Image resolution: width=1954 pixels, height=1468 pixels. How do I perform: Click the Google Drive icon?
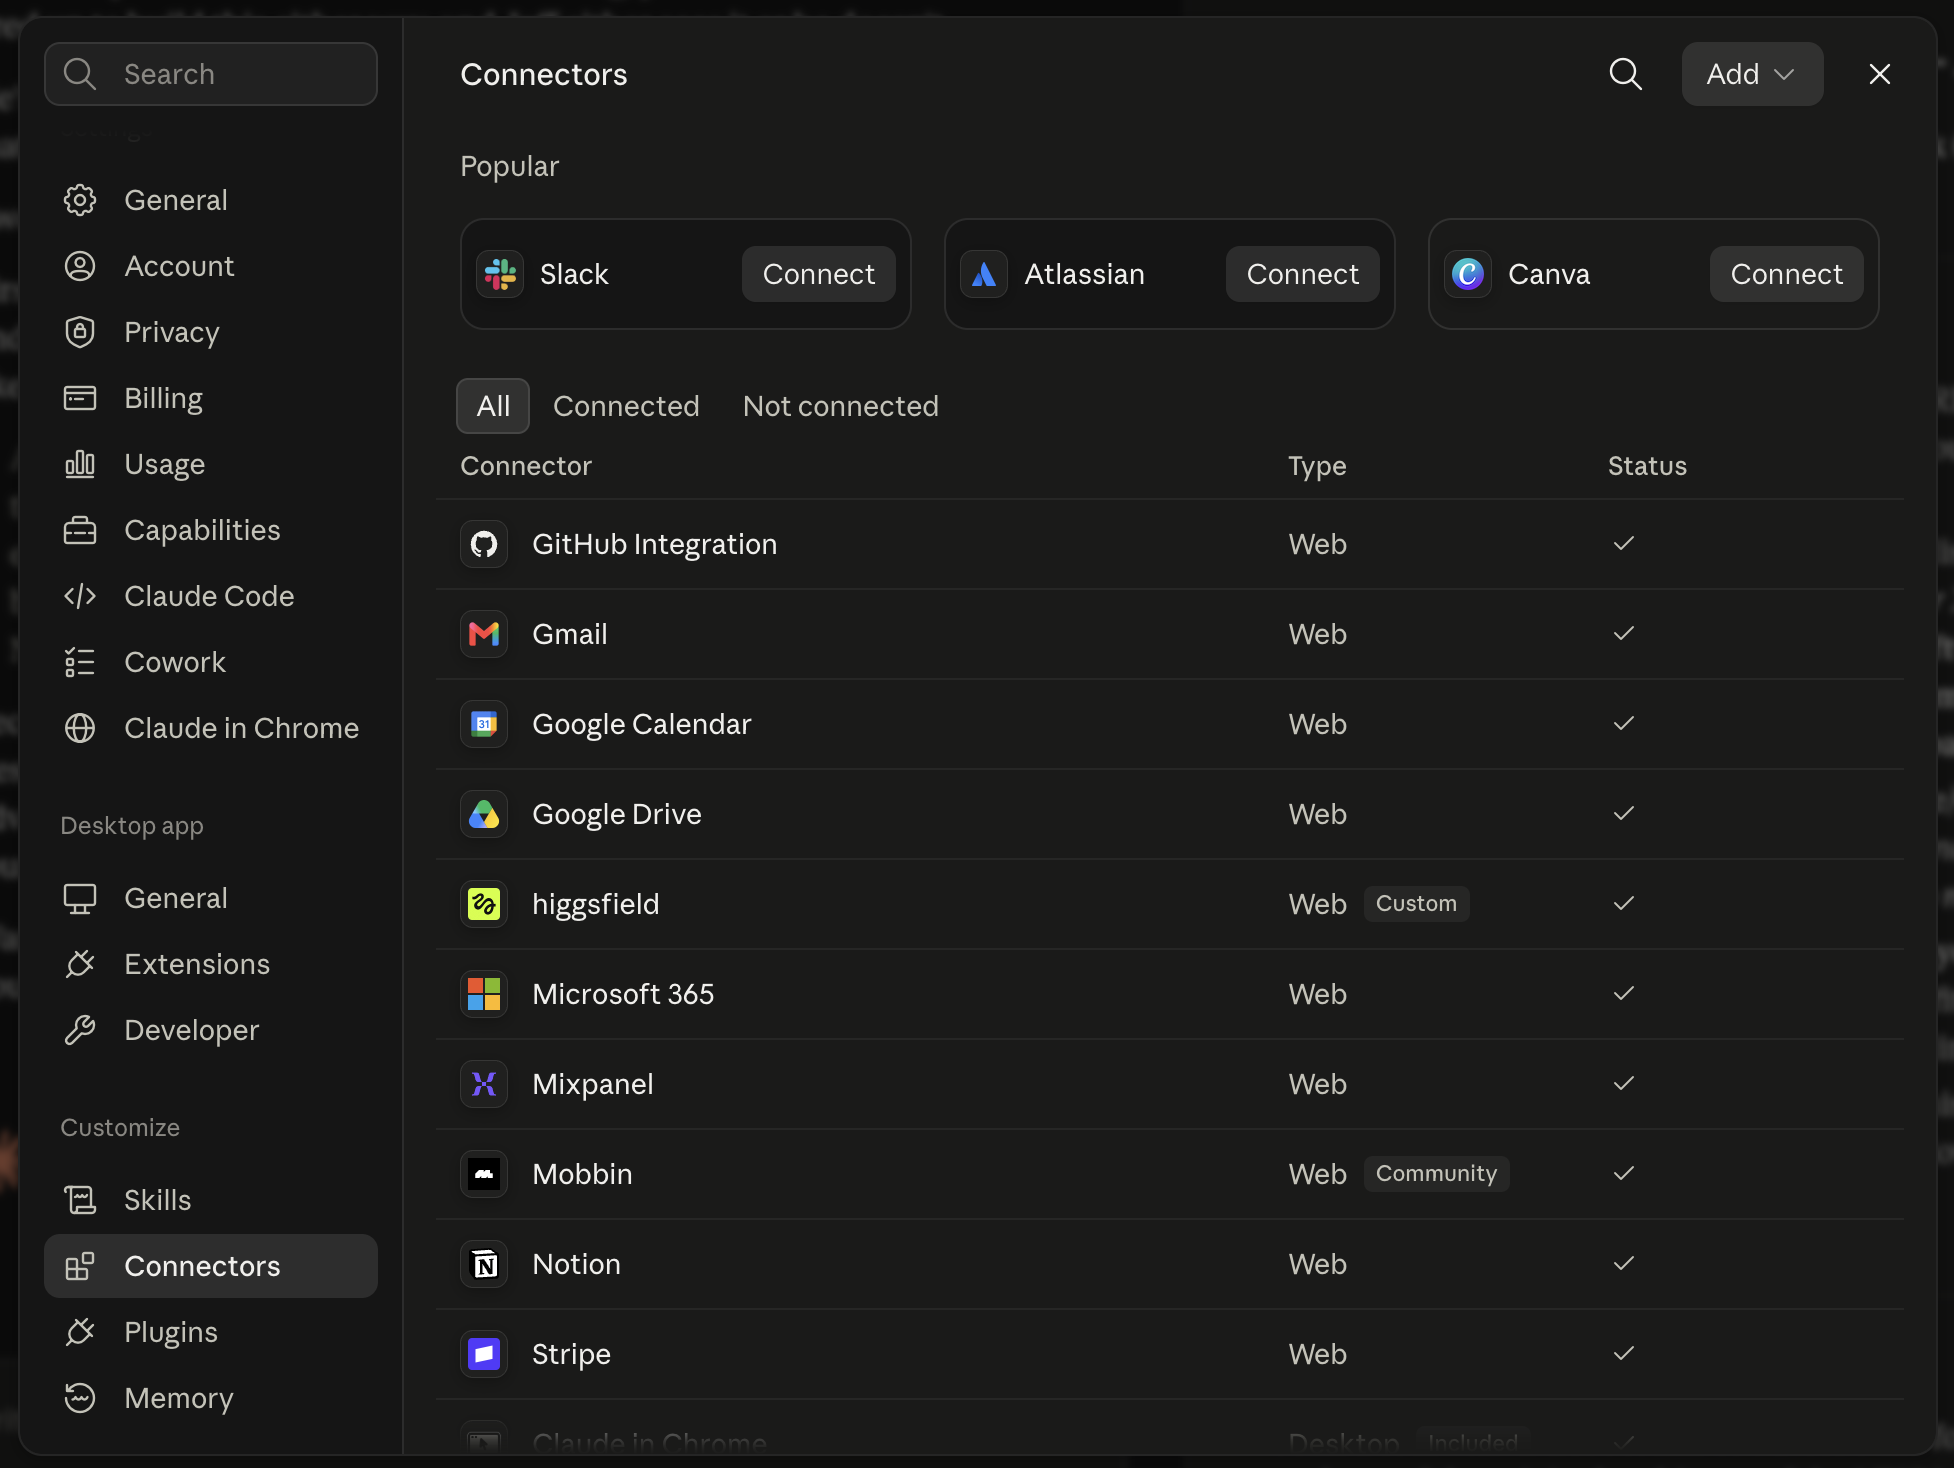484,814
